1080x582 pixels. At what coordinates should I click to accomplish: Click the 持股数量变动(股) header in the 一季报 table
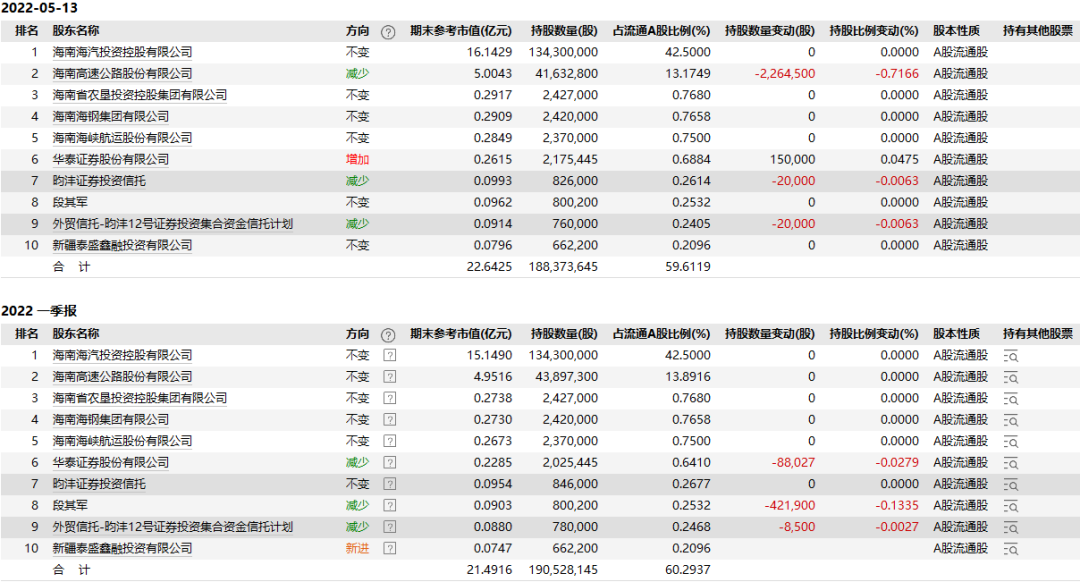tap(770, 334)
